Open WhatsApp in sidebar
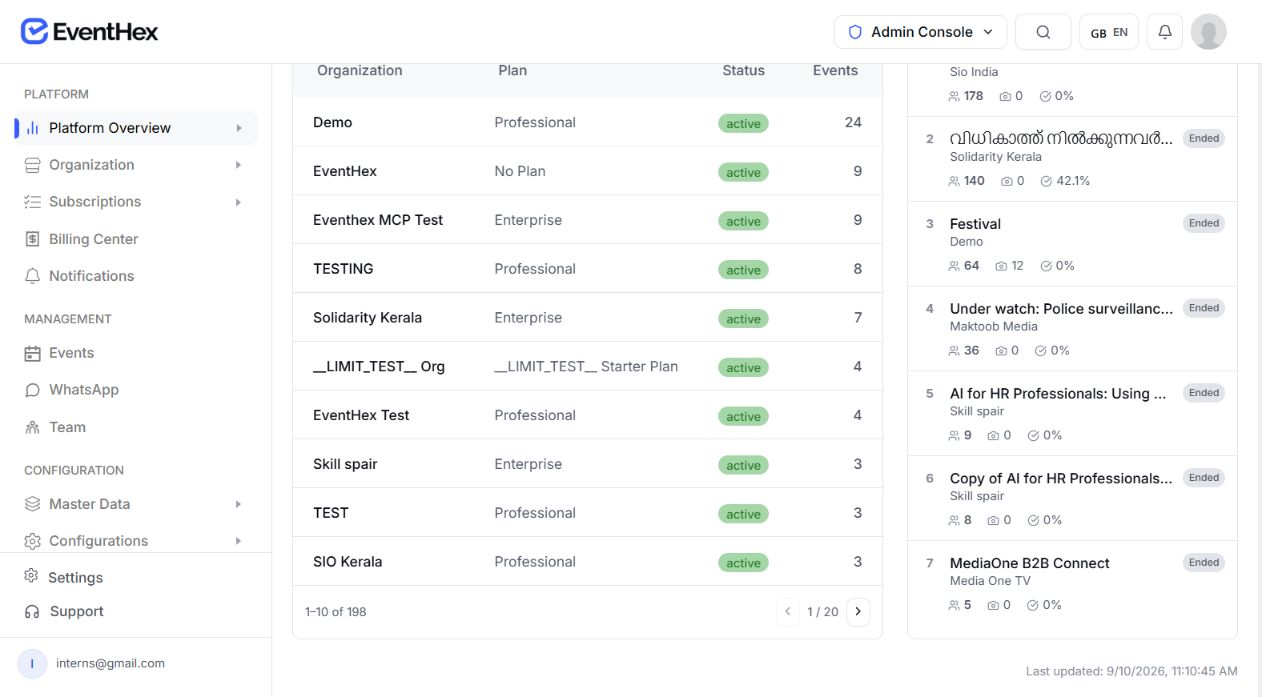 tap(136, 390)
